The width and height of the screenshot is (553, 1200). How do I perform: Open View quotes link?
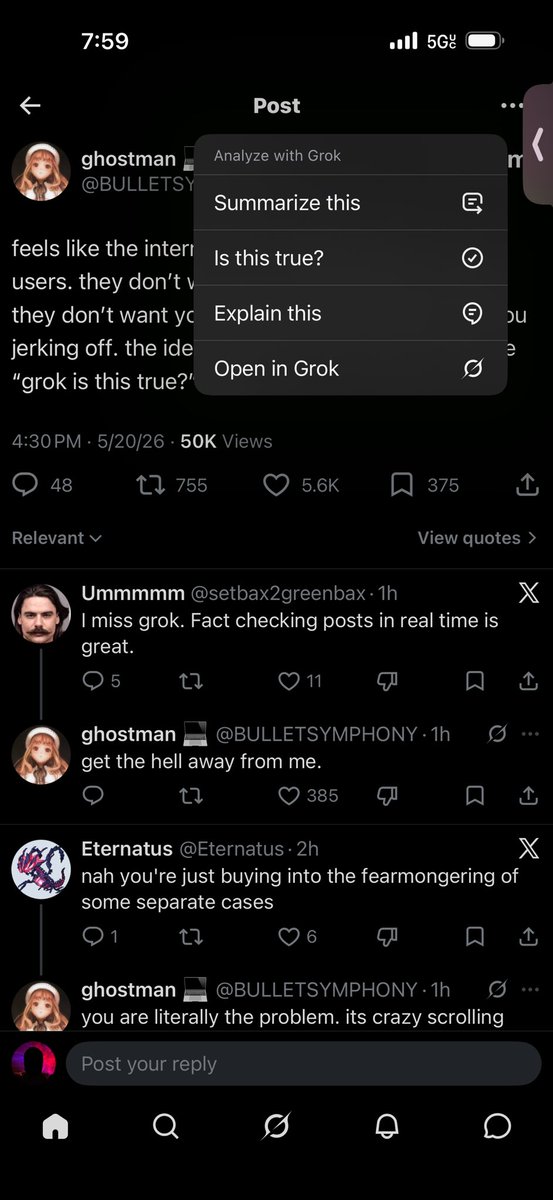[x=477, y=538]
